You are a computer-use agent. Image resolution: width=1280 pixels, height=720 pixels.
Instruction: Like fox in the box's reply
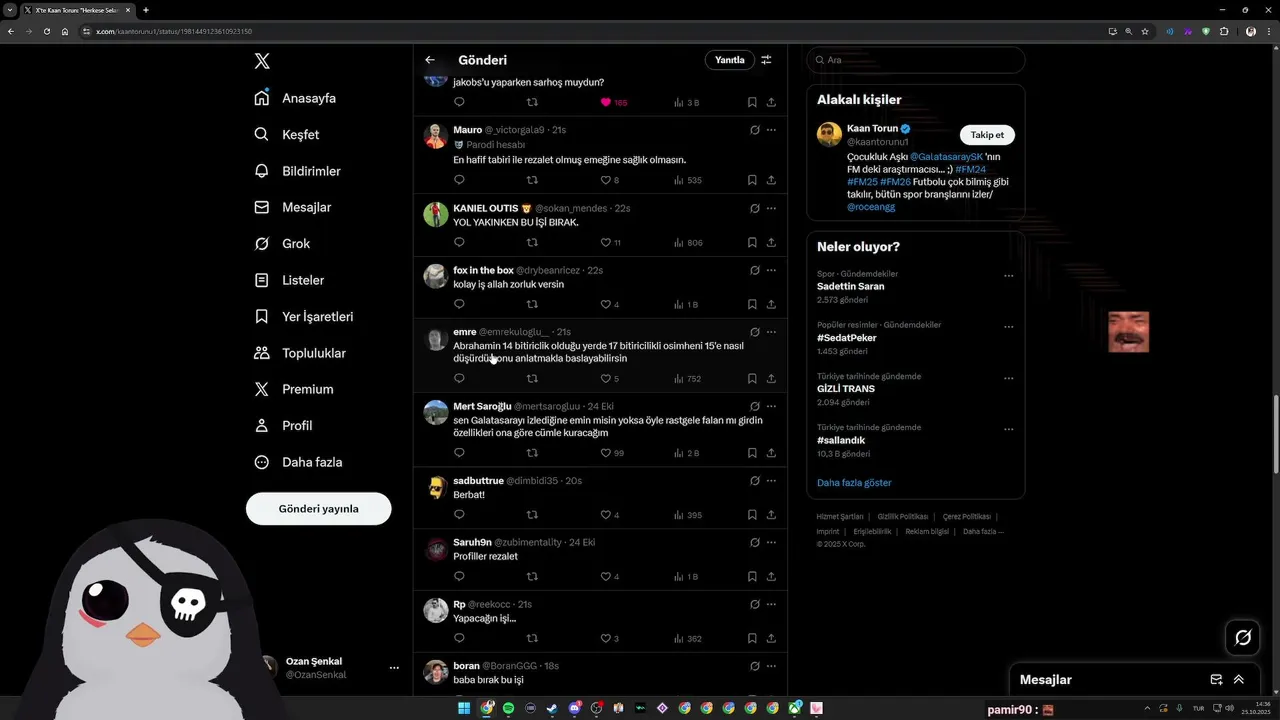[606, 304]
